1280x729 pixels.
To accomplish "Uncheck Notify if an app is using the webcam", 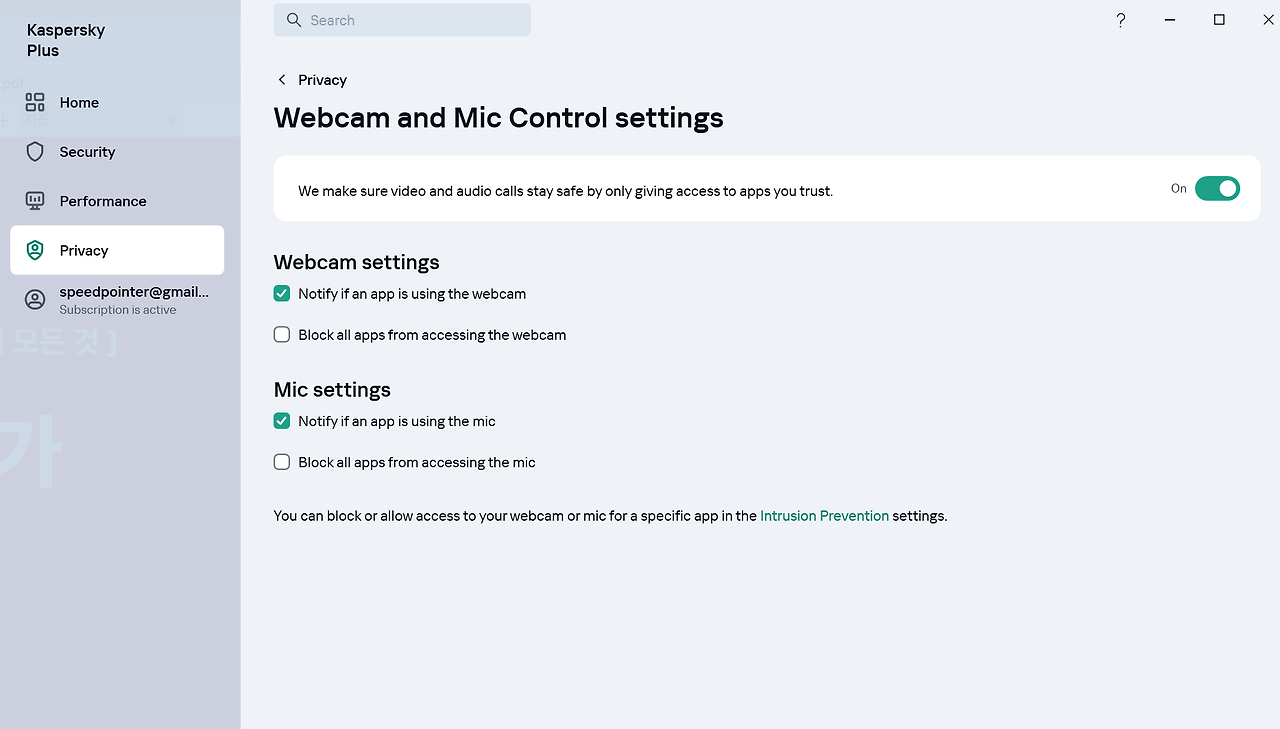I will point(282,294).
